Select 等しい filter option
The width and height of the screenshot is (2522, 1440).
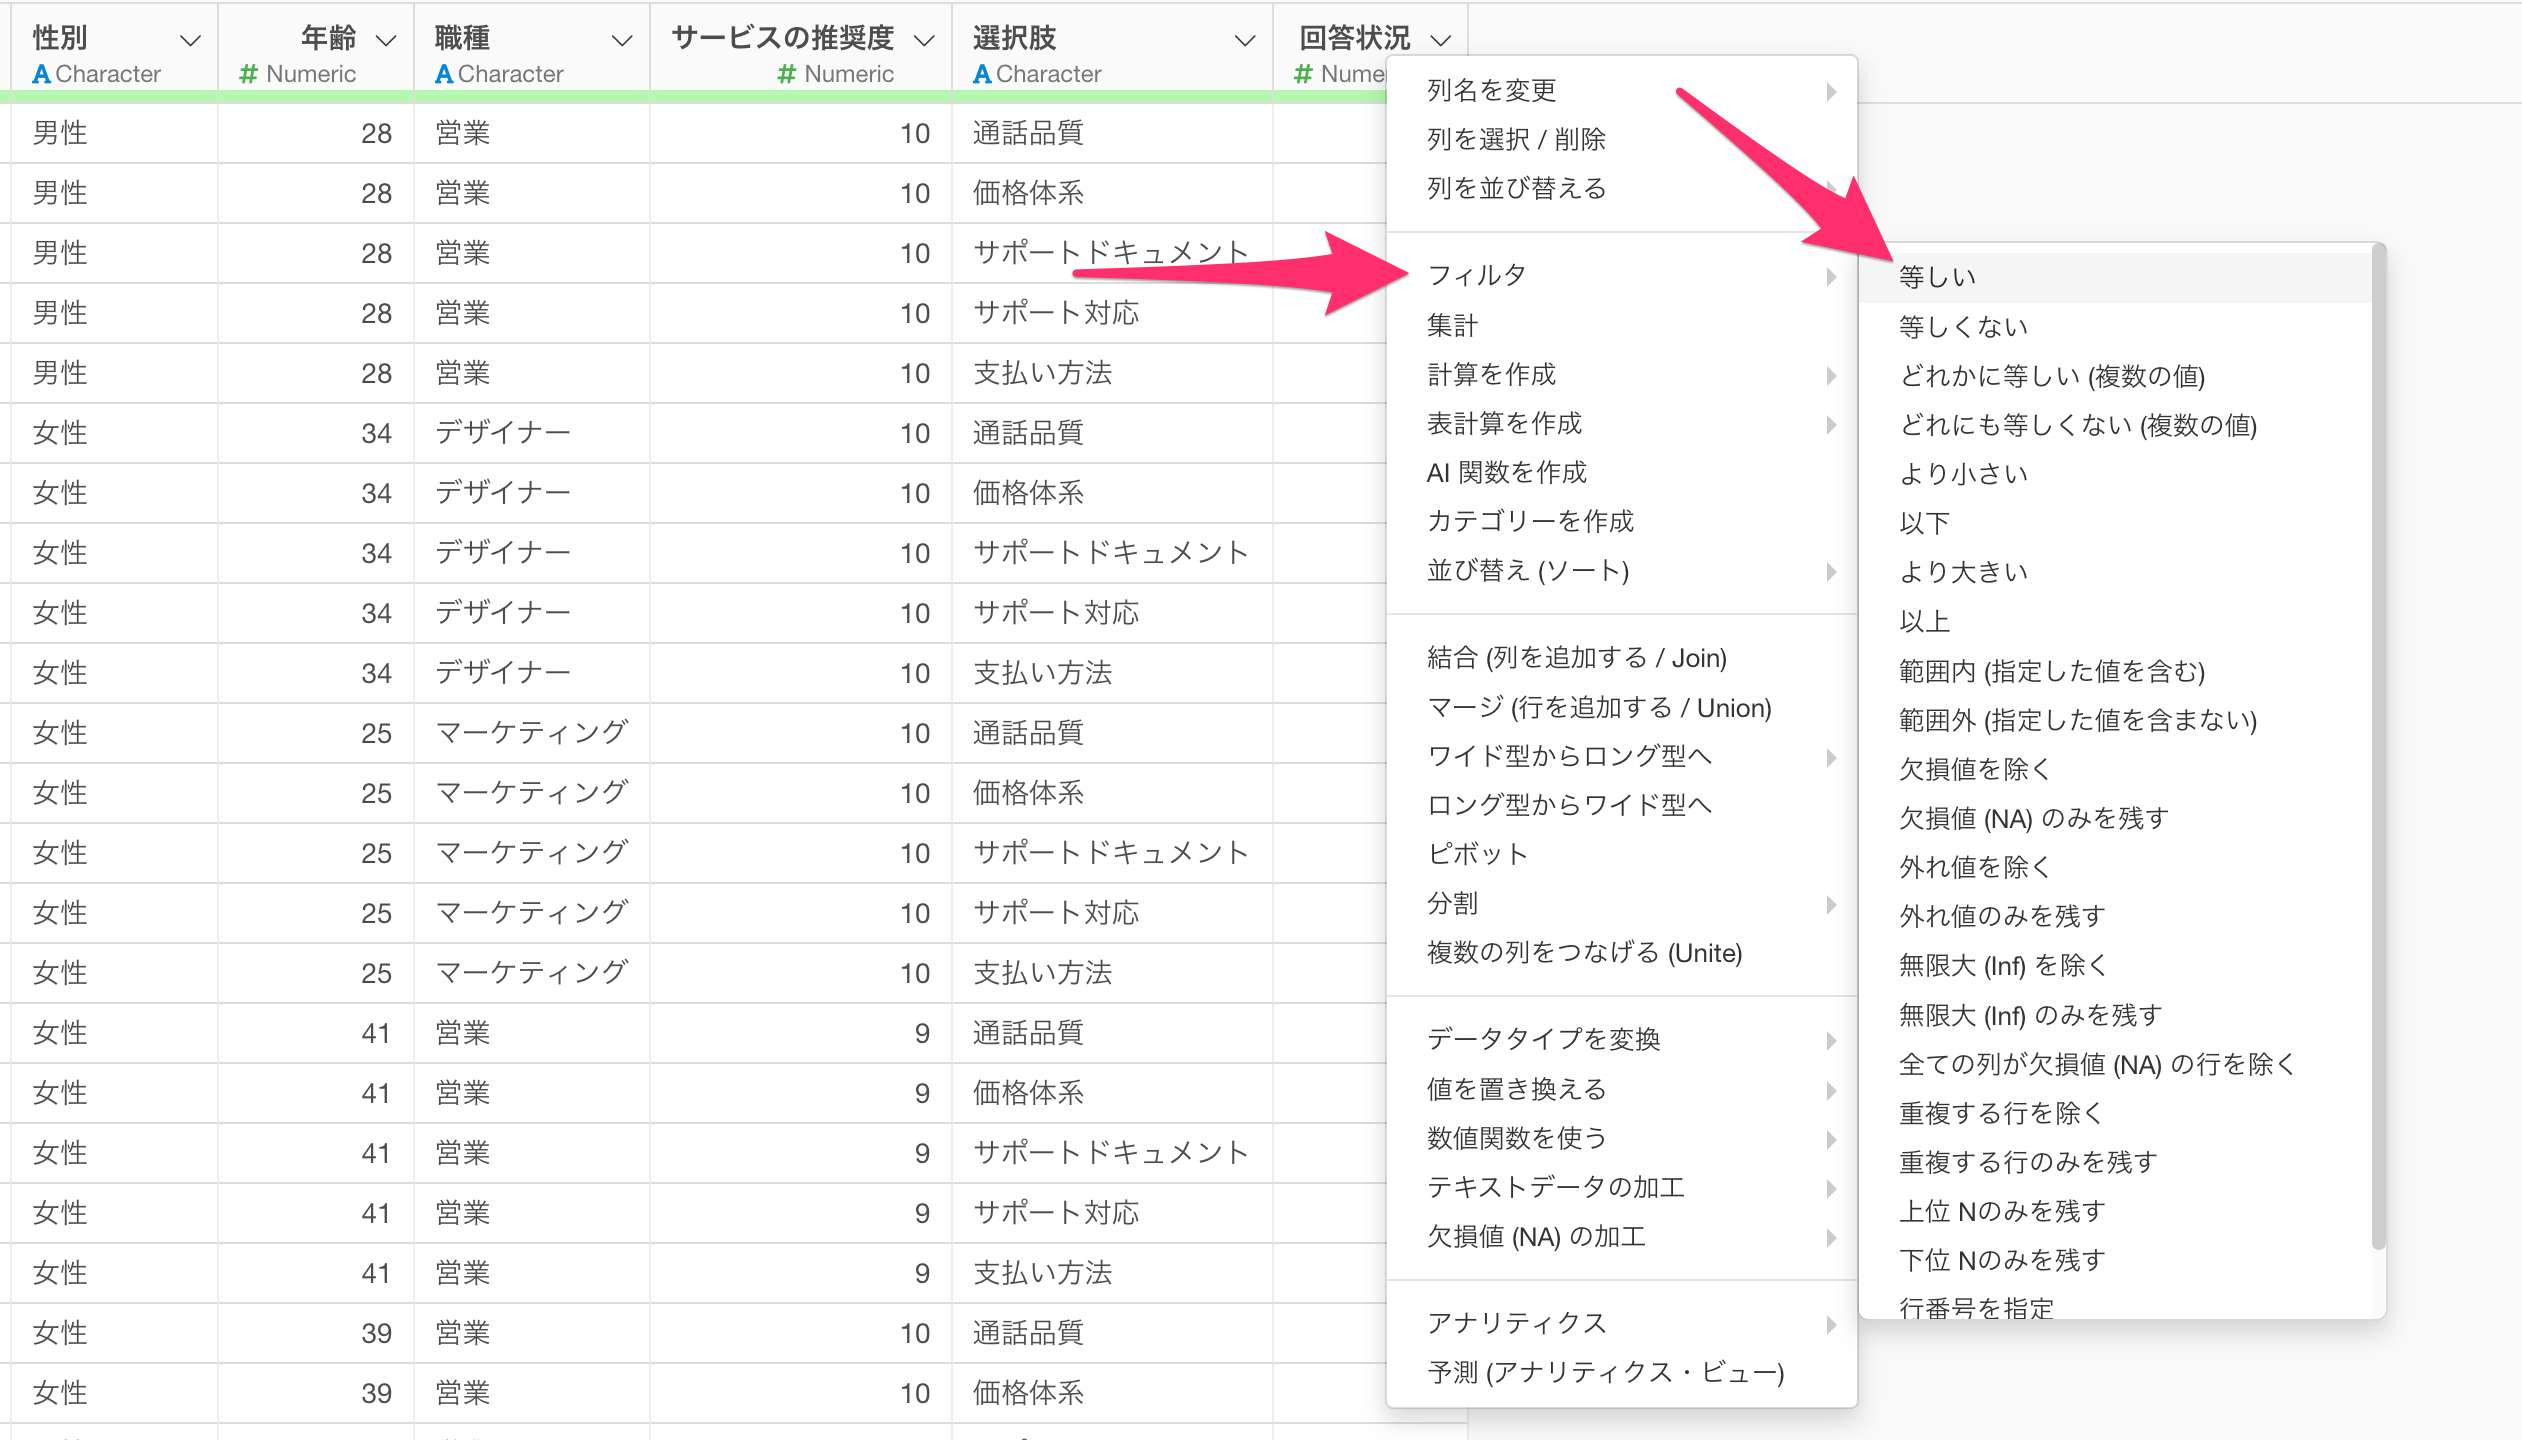pyautogui.click(x=1937, y=277)
